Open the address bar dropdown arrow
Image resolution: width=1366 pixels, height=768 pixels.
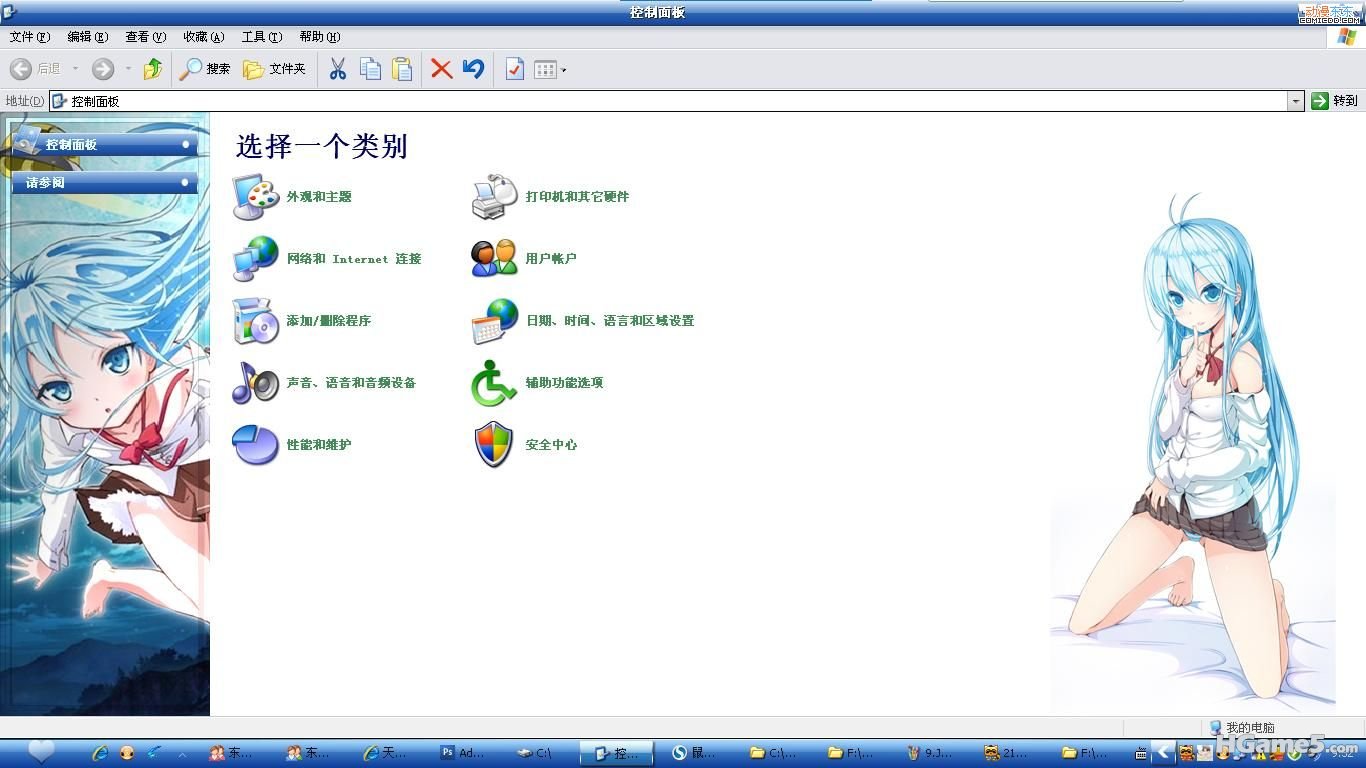click(1296, 101)
